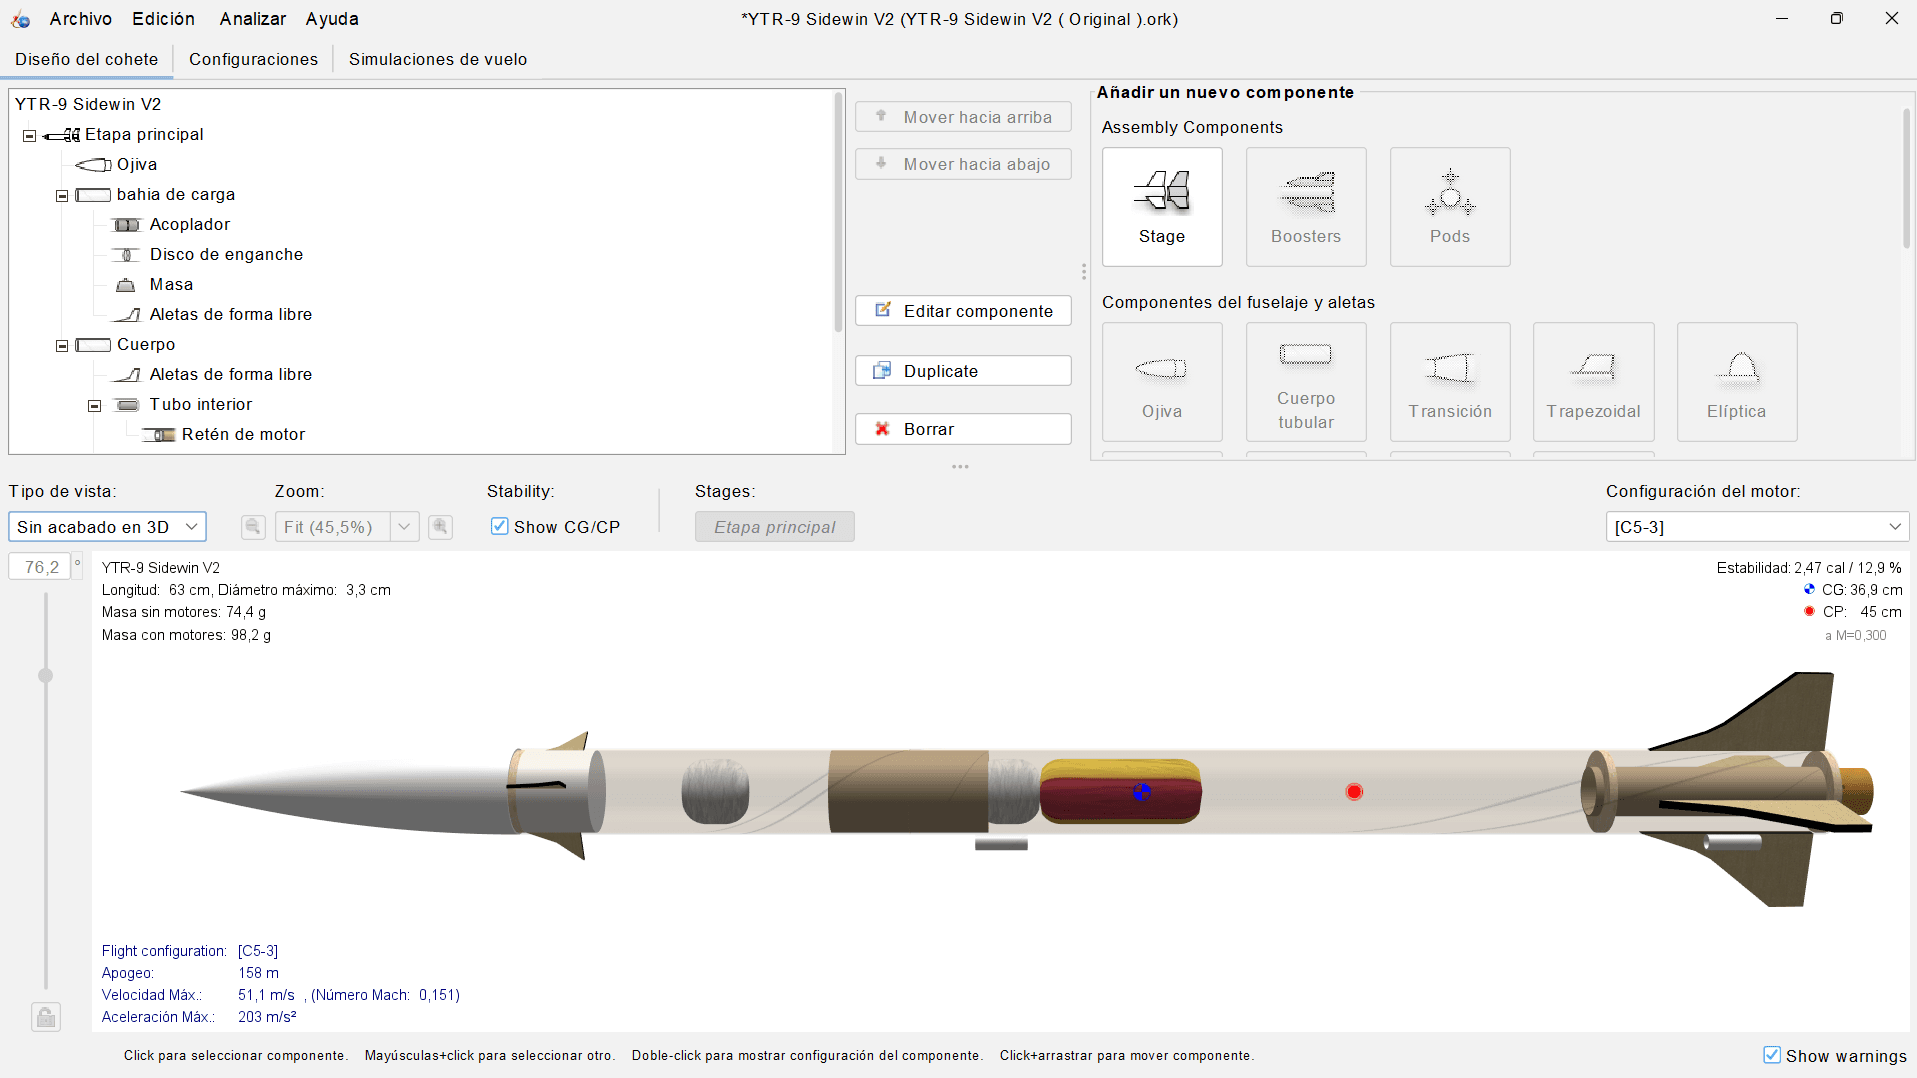
Task: Add a Transición component
Action: click(1450, 382)
